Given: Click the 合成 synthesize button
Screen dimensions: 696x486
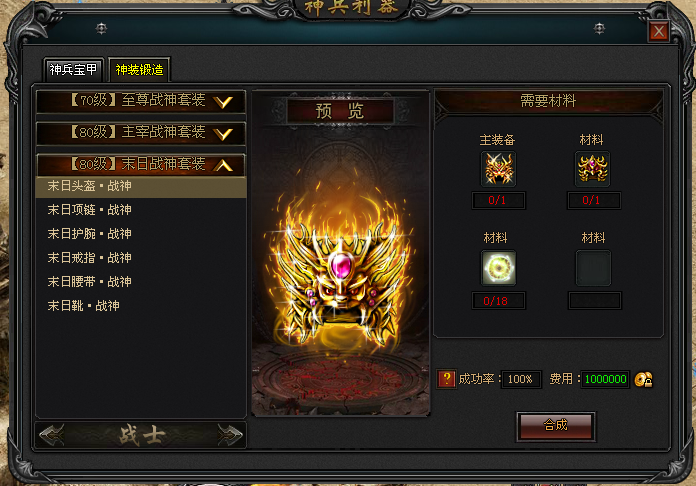Looking at the screenshot, I should (x=555, y=426).
